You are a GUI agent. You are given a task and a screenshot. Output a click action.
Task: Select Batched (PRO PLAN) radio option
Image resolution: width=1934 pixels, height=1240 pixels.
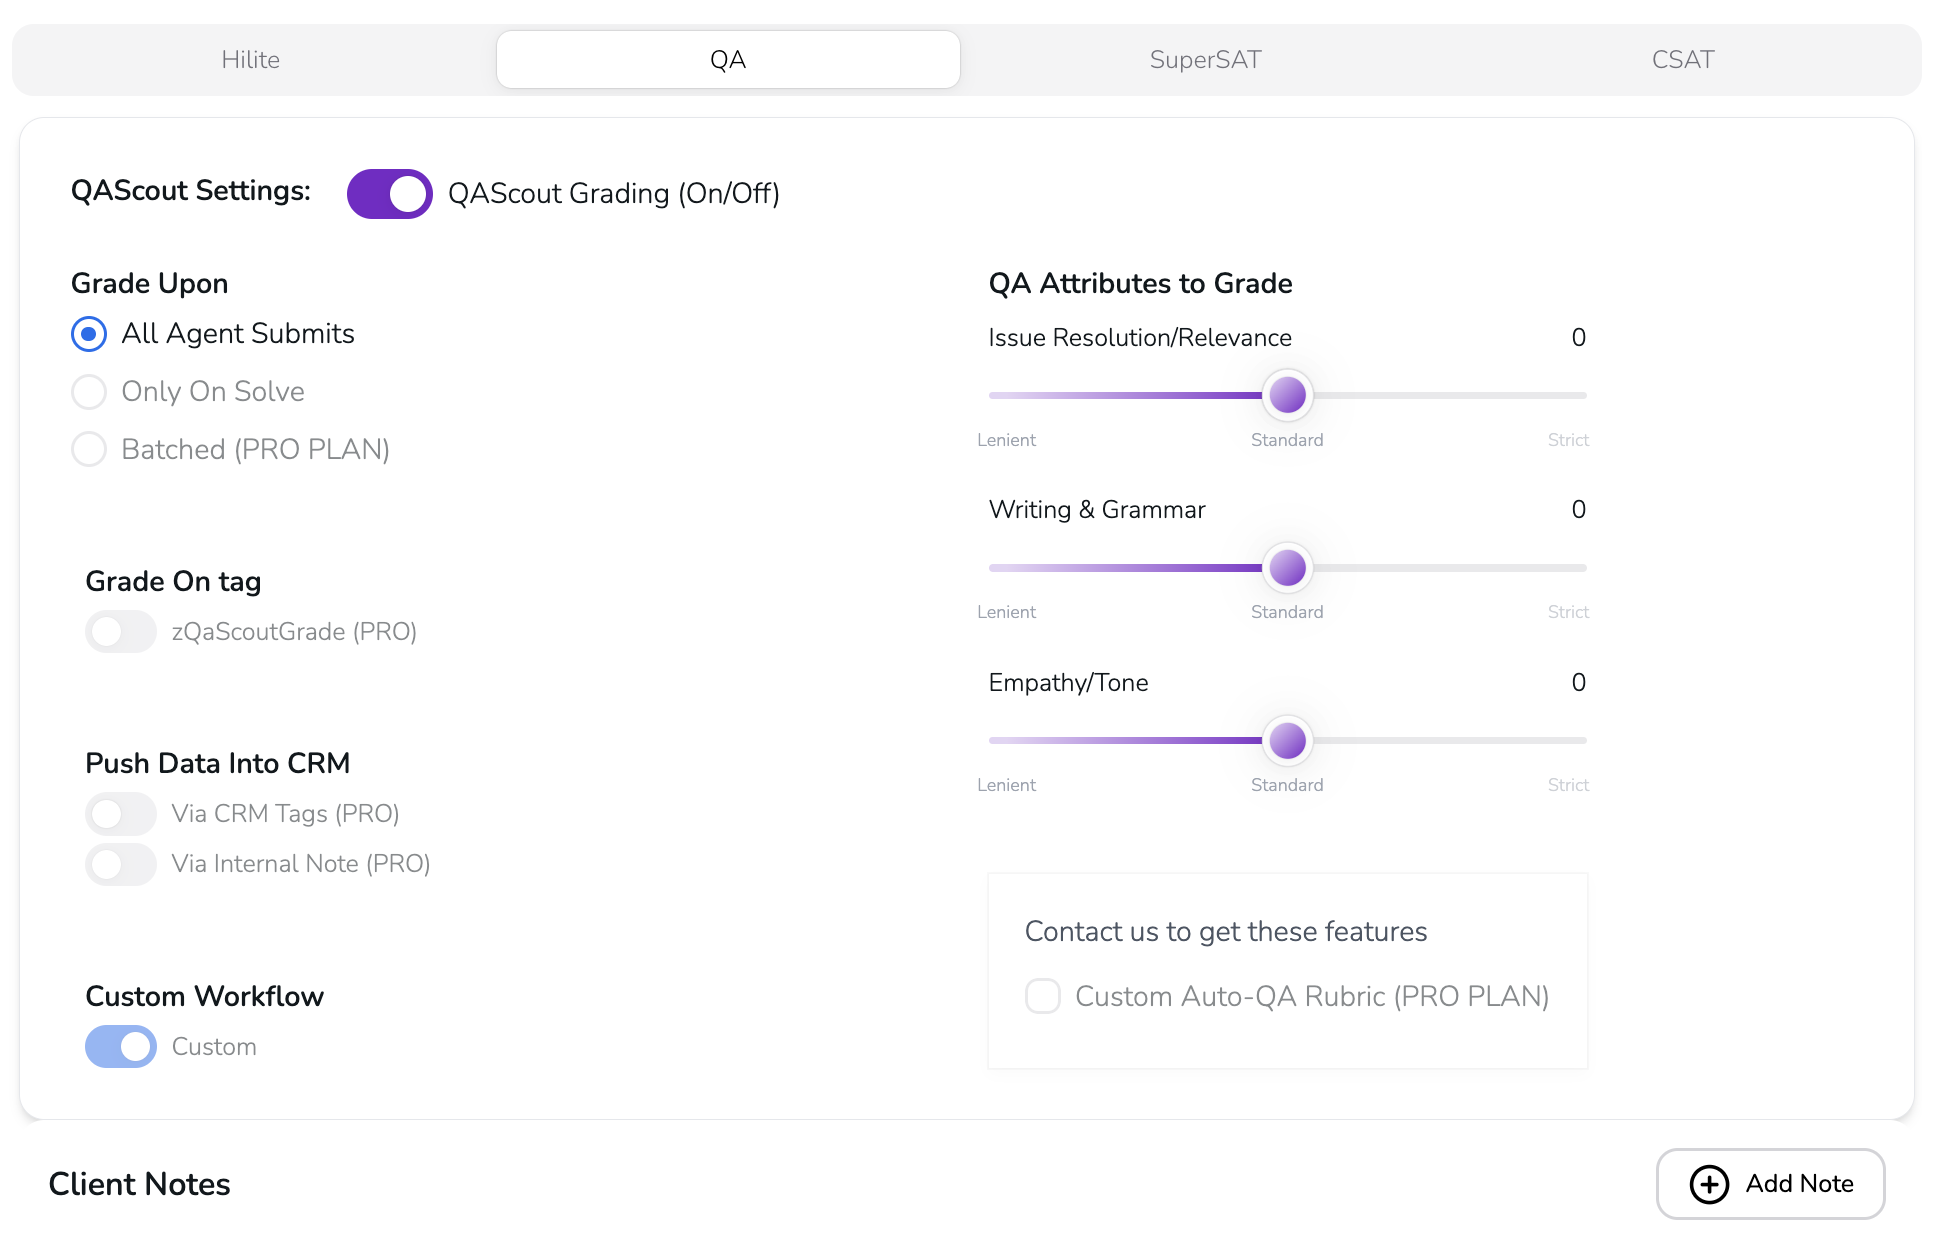[89, 450]
